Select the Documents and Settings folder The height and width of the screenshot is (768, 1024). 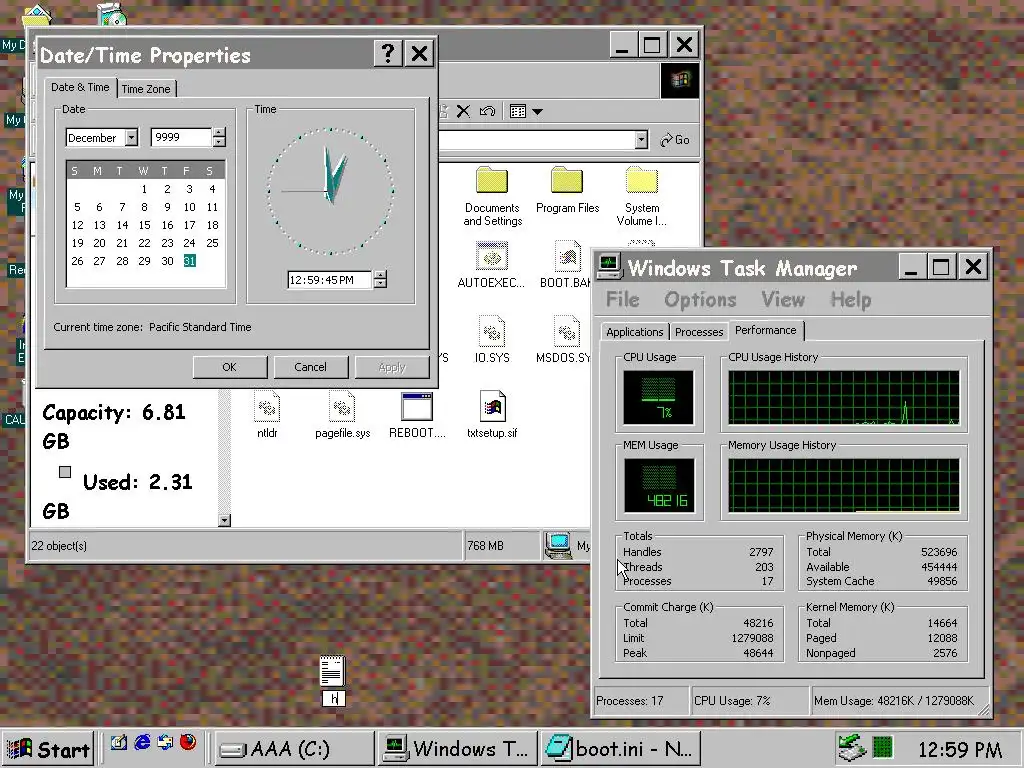492,196
